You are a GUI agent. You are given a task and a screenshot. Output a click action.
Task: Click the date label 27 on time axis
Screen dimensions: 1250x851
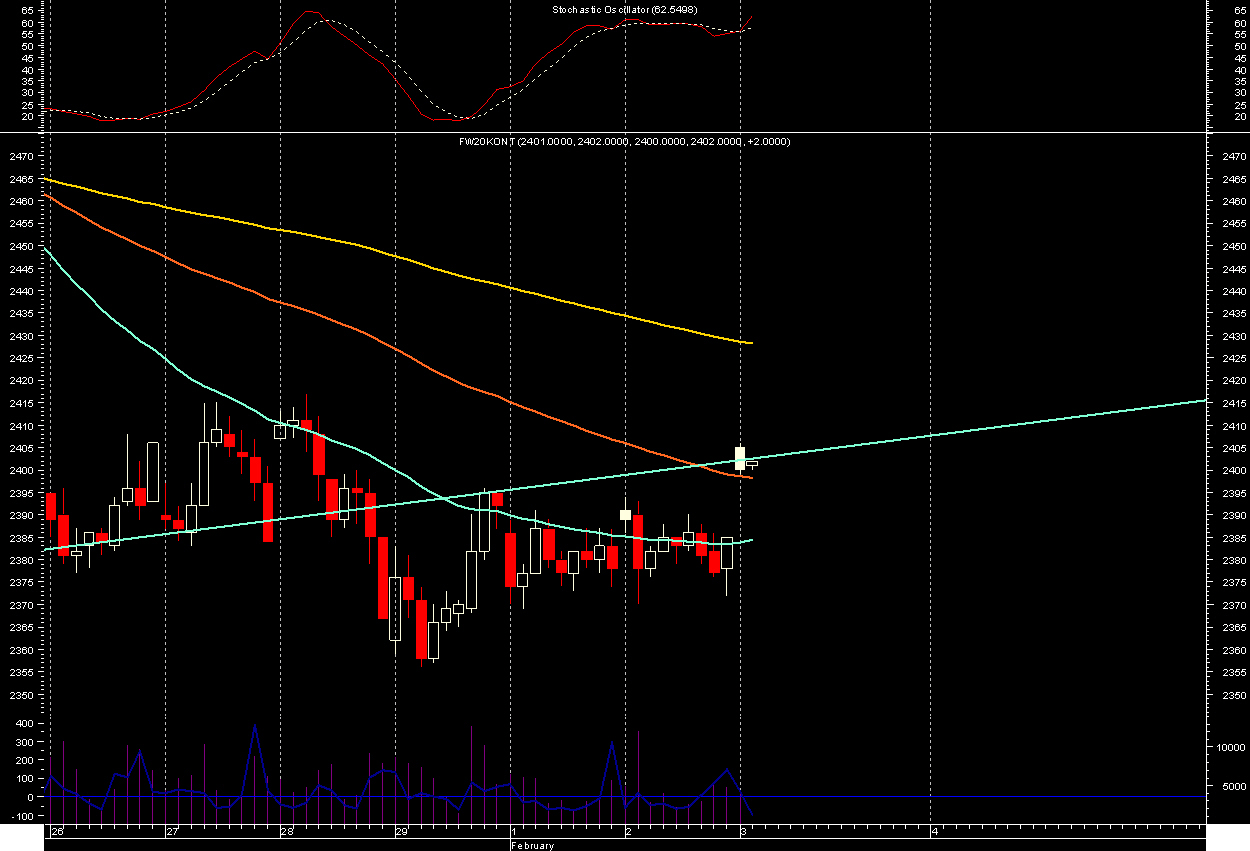(x=172, y=831)
